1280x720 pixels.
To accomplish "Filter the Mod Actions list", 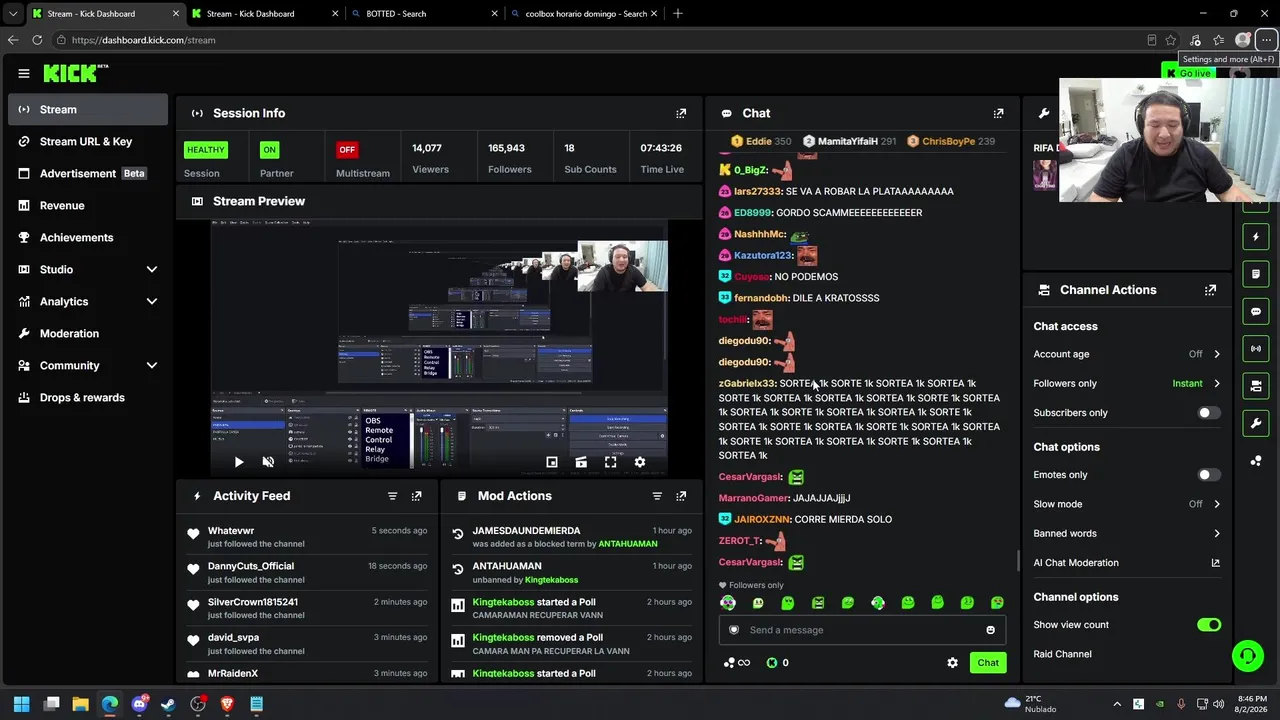I will [x=657, y=496].
